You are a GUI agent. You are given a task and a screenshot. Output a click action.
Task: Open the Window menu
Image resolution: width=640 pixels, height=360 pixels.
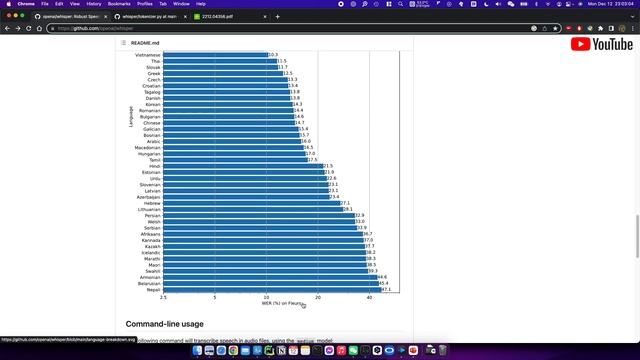(x=181, y=4)
